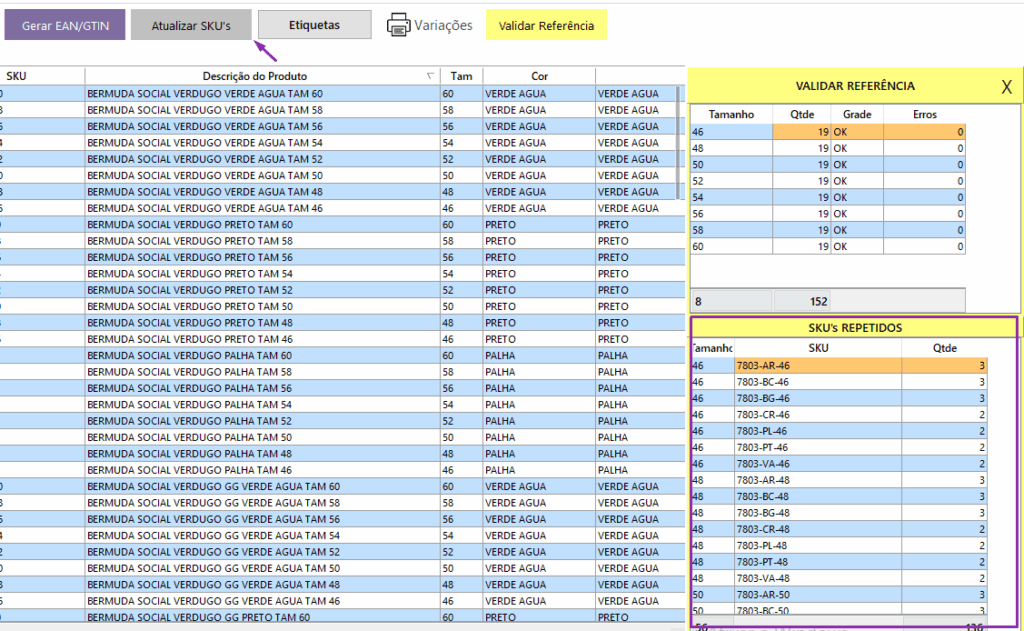Sort by the Tam column header
This screenshot has height=631, width=1024.
point(461,76)
